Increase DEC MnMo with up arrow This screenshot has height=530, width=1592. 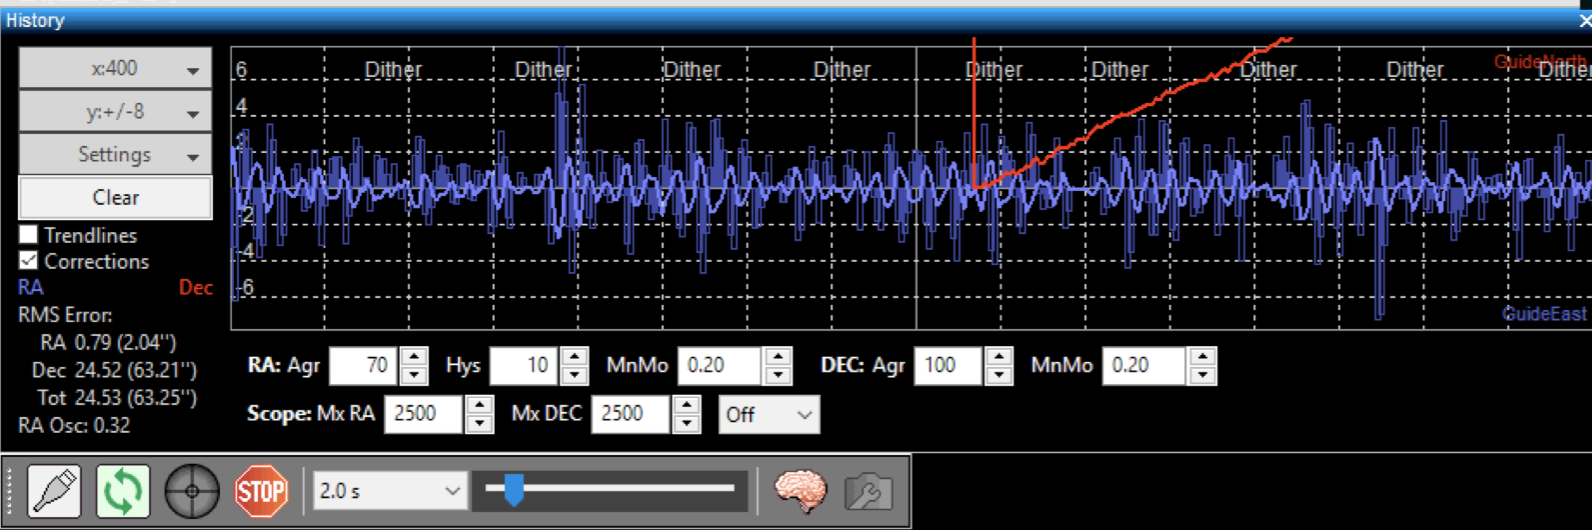tap(1203, 357)
